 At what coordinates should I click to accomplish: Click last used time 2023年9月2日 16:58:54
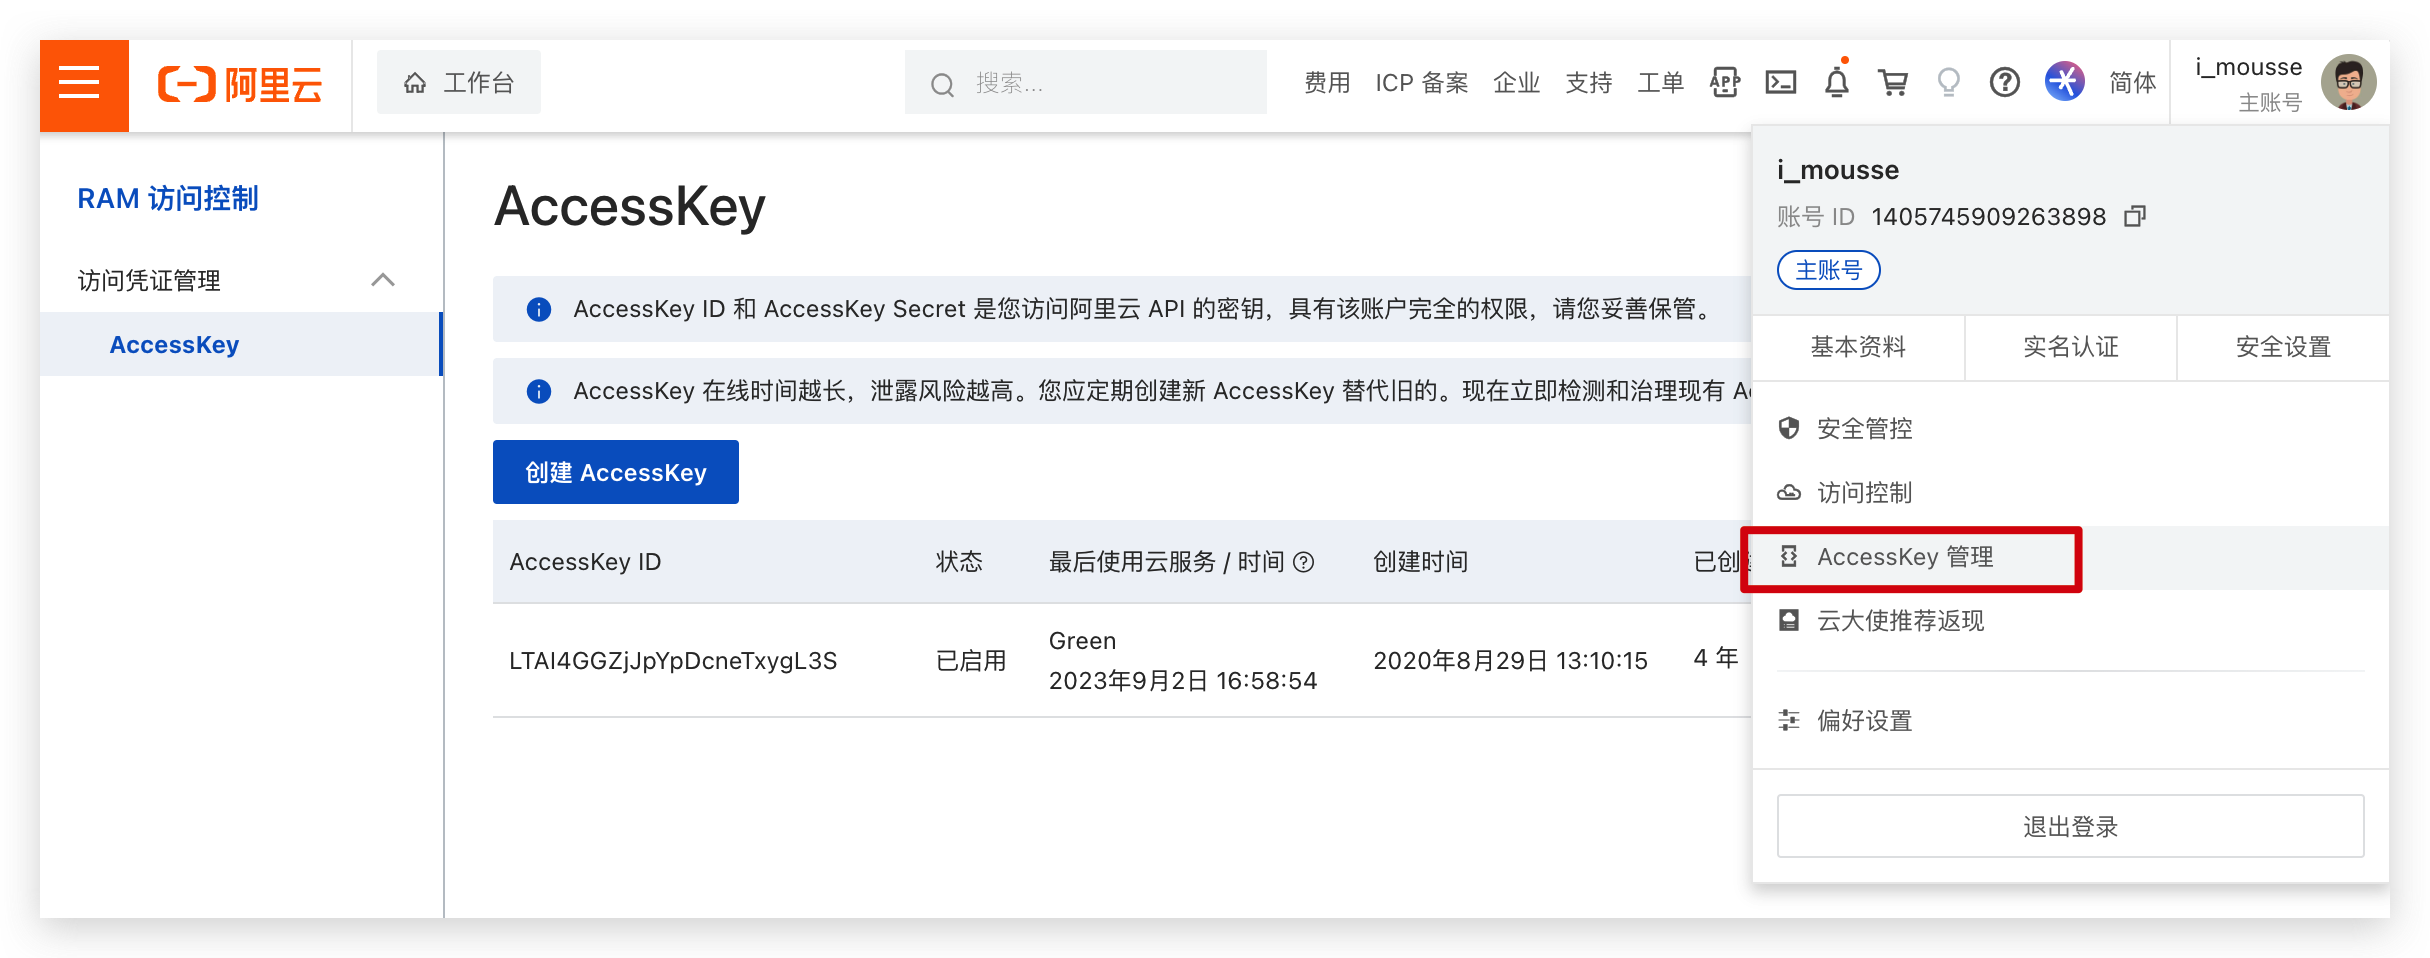click(x=1183, y=681)
